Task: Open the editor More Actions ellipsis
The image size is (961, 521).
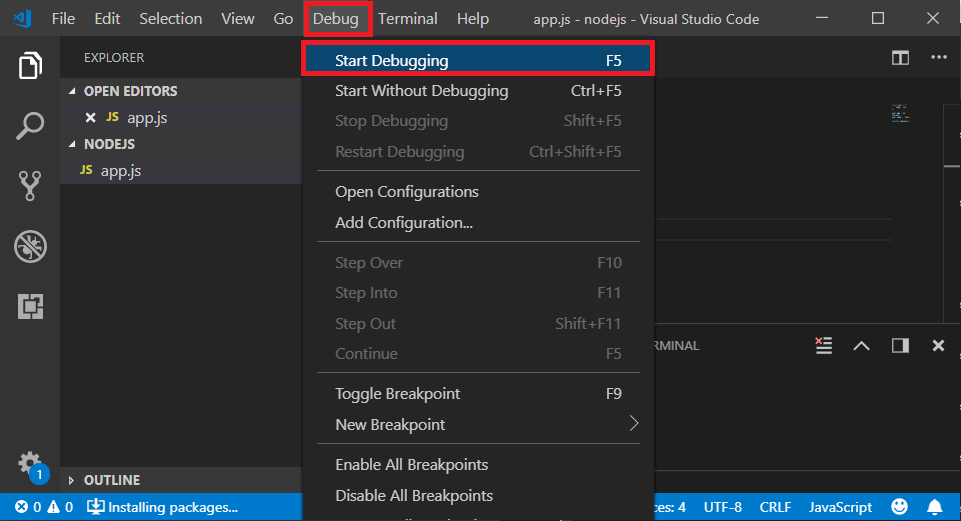Action: [939, 57]
